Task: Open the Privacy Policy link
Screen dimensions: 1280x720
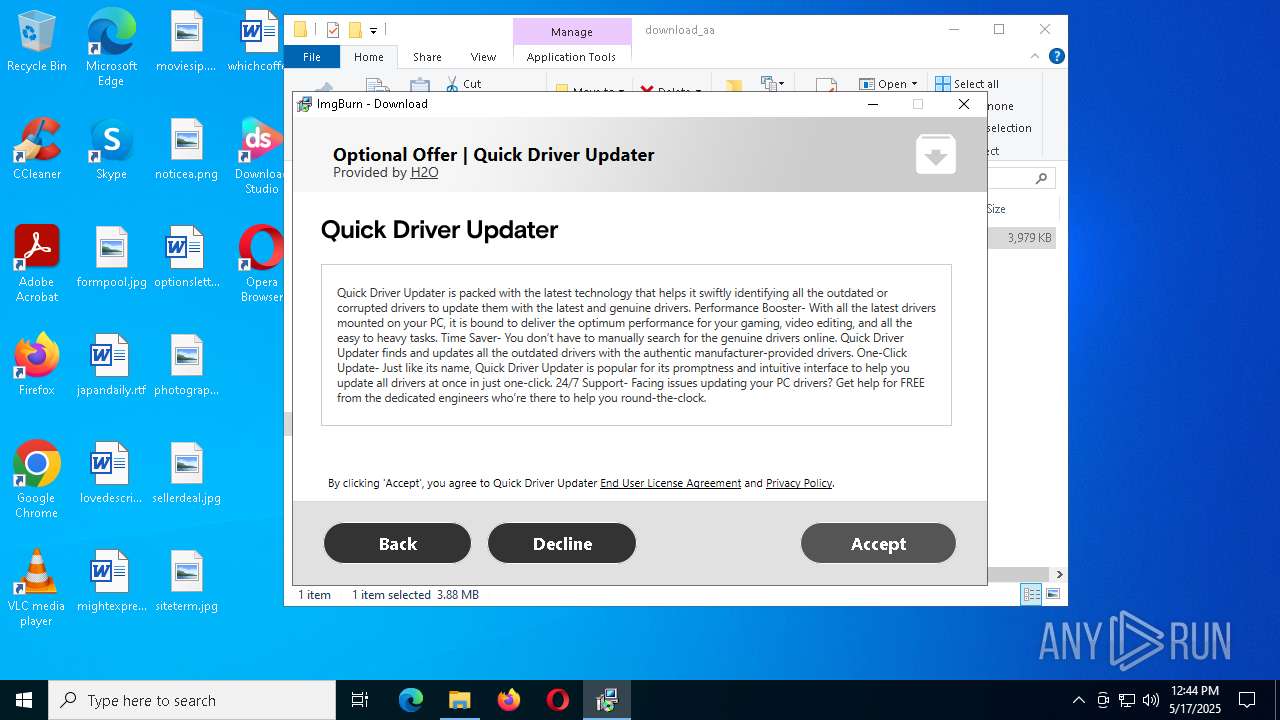Action: pos(799,483)
